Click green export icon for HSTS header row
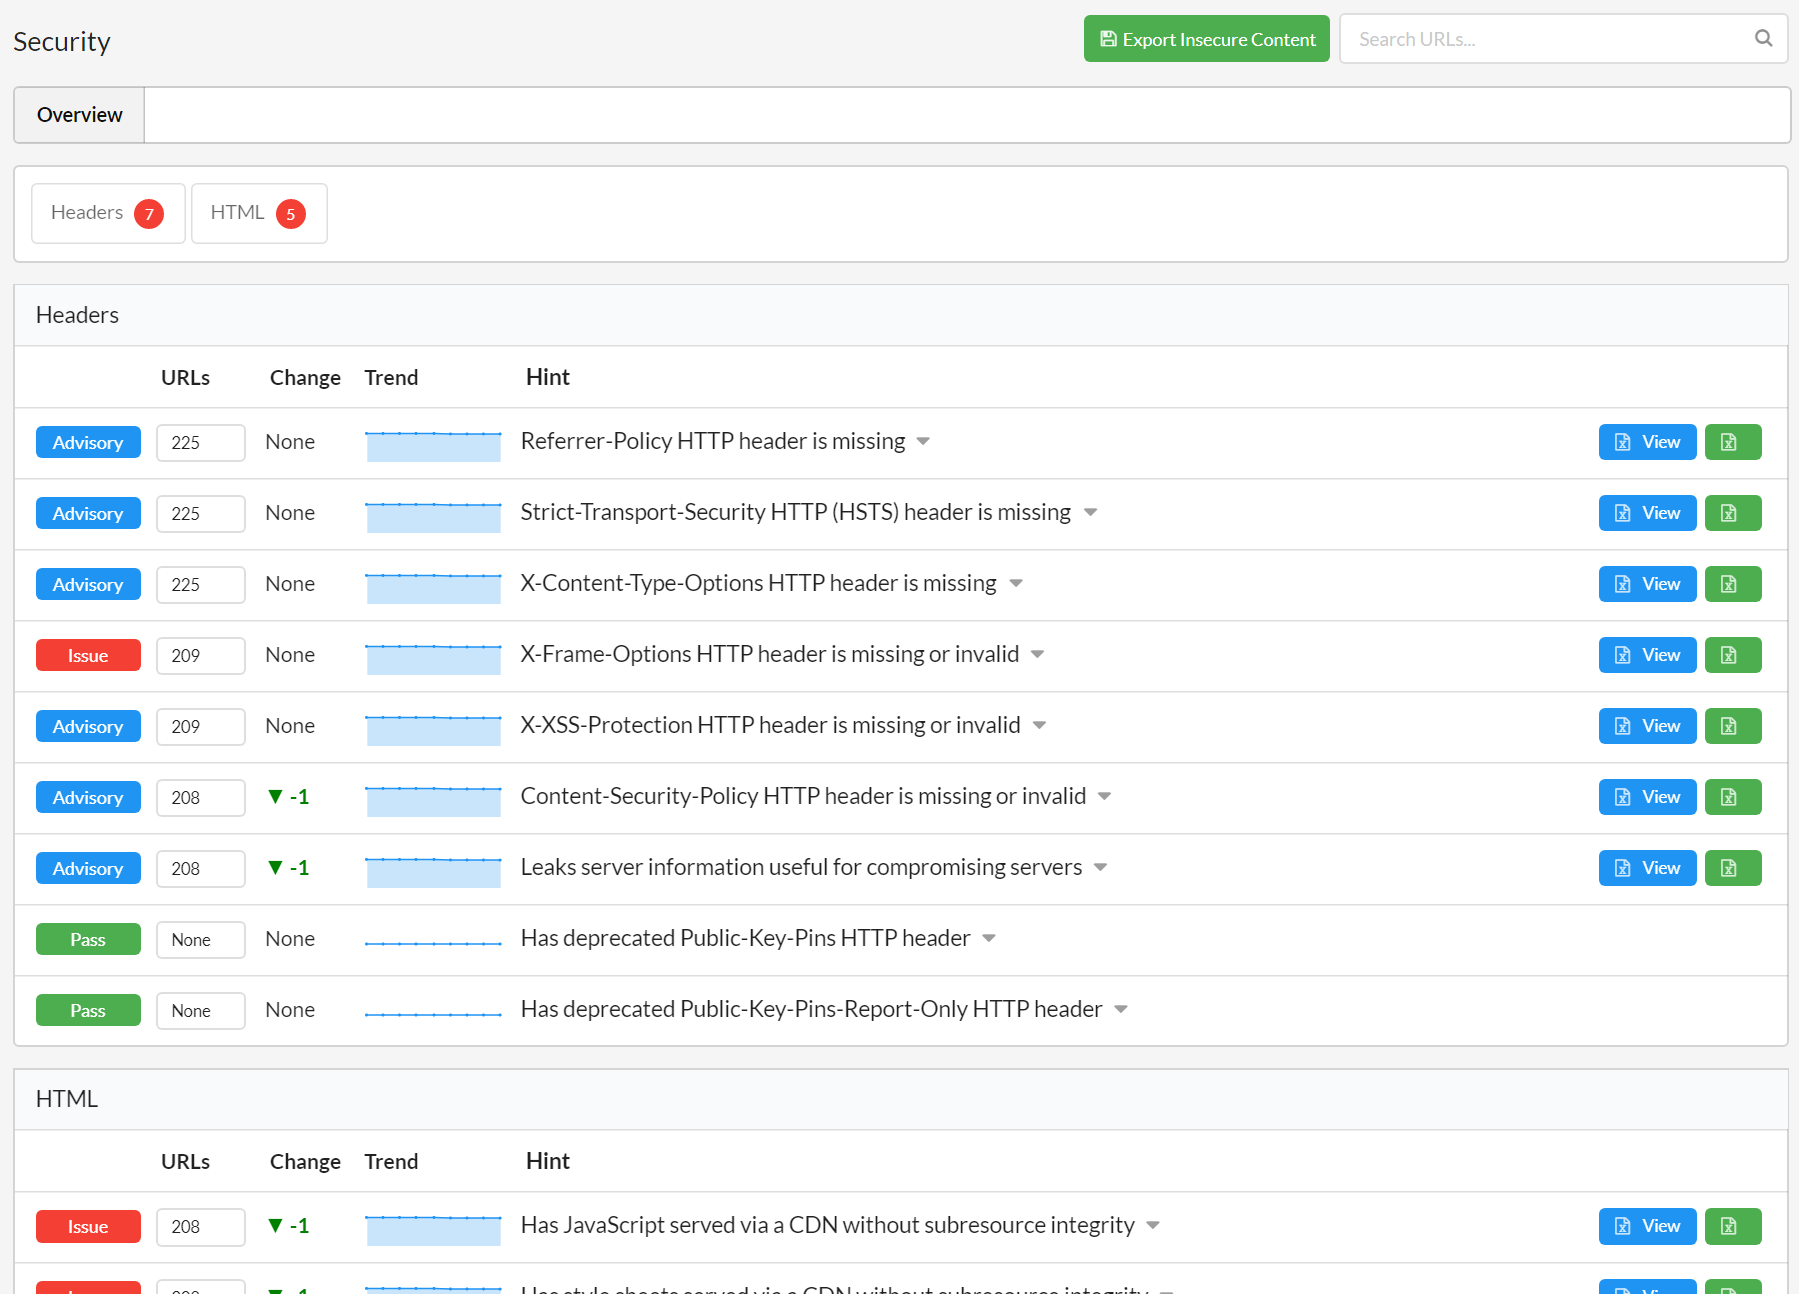The height and width of the screenshot is (1294, 1799). coord(1732,513)
